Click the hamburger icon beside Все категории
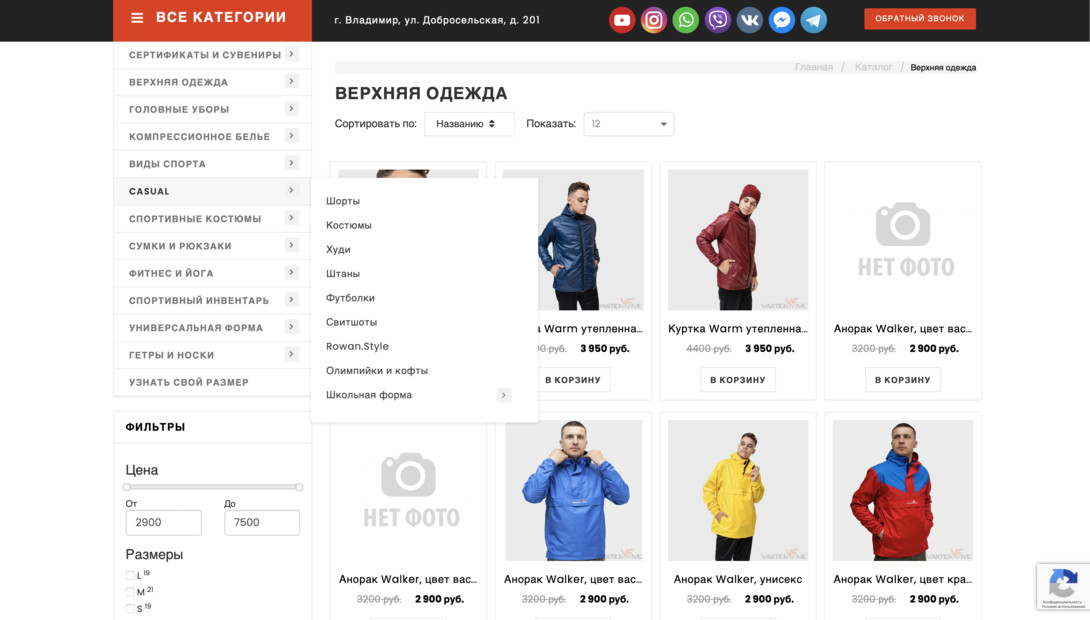The image size is (1090, 620). tap(137, 18)
